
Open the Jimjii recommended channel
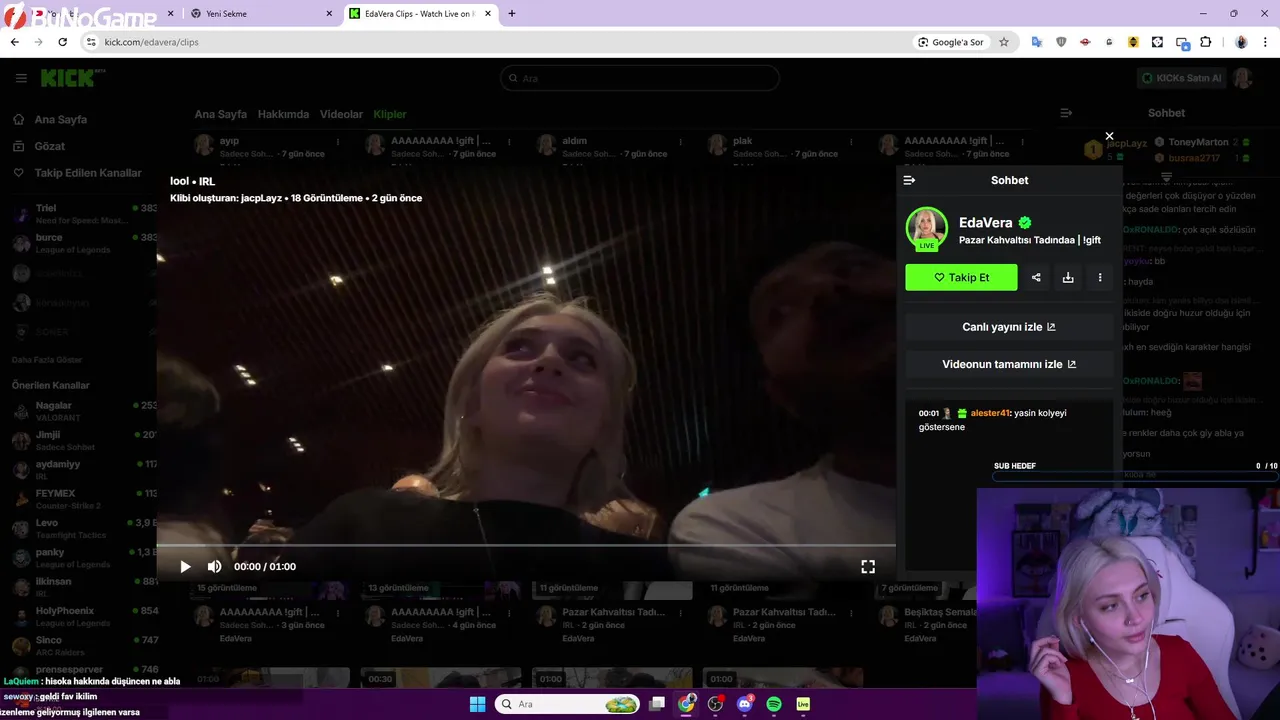84,440
